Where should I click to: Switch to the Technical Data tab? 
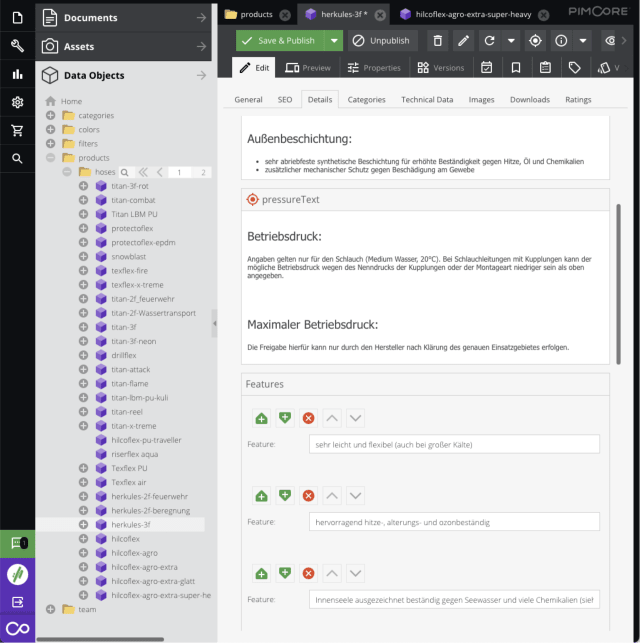427,100
